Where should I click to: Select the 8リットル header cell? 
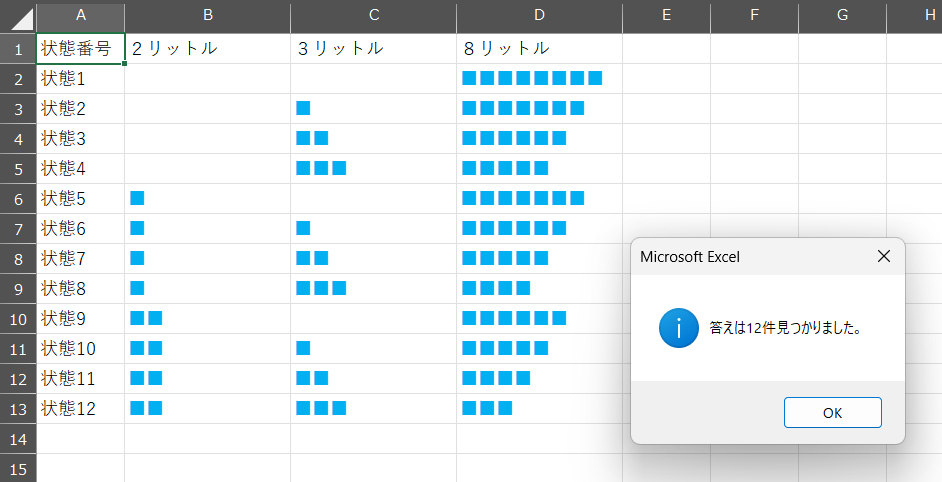(539, 49)
